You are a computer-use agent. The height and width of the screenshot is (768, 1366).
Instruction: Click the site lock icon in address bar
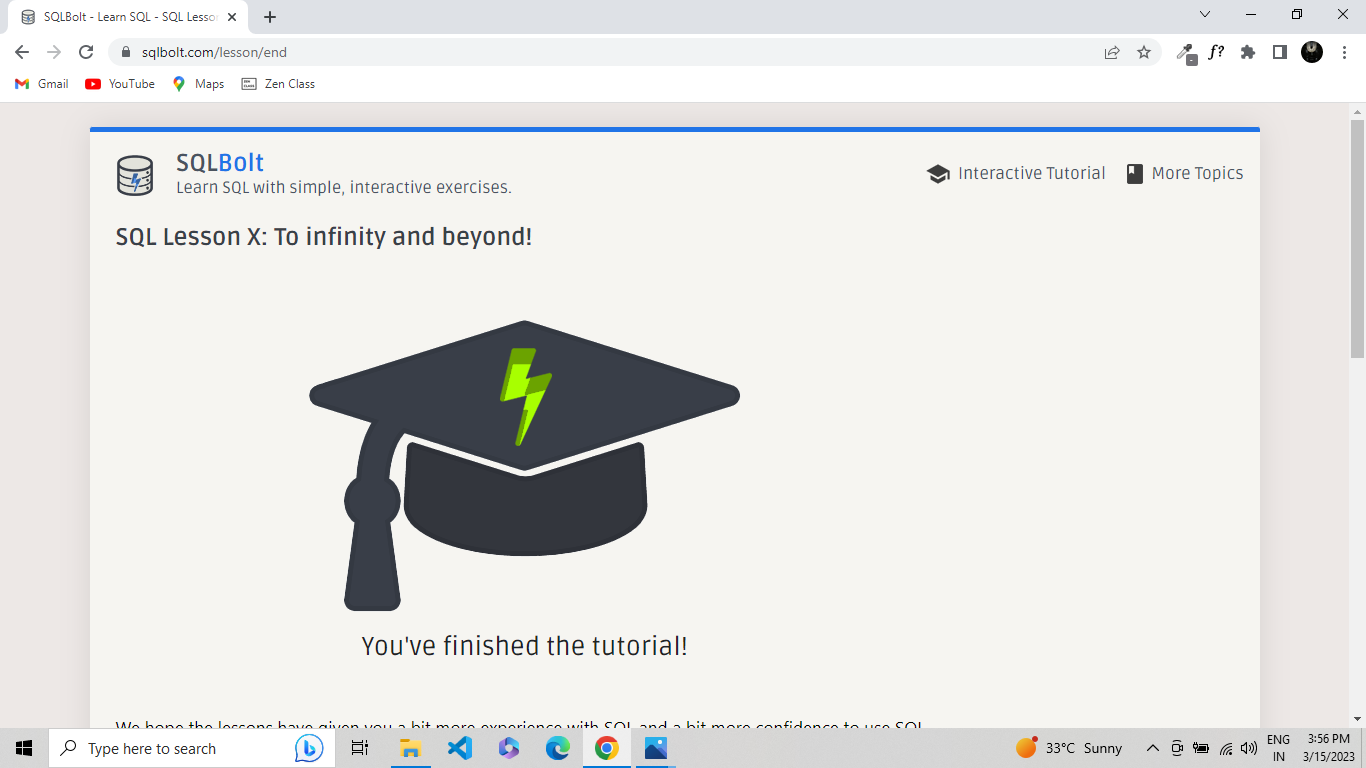pos(126,52)
